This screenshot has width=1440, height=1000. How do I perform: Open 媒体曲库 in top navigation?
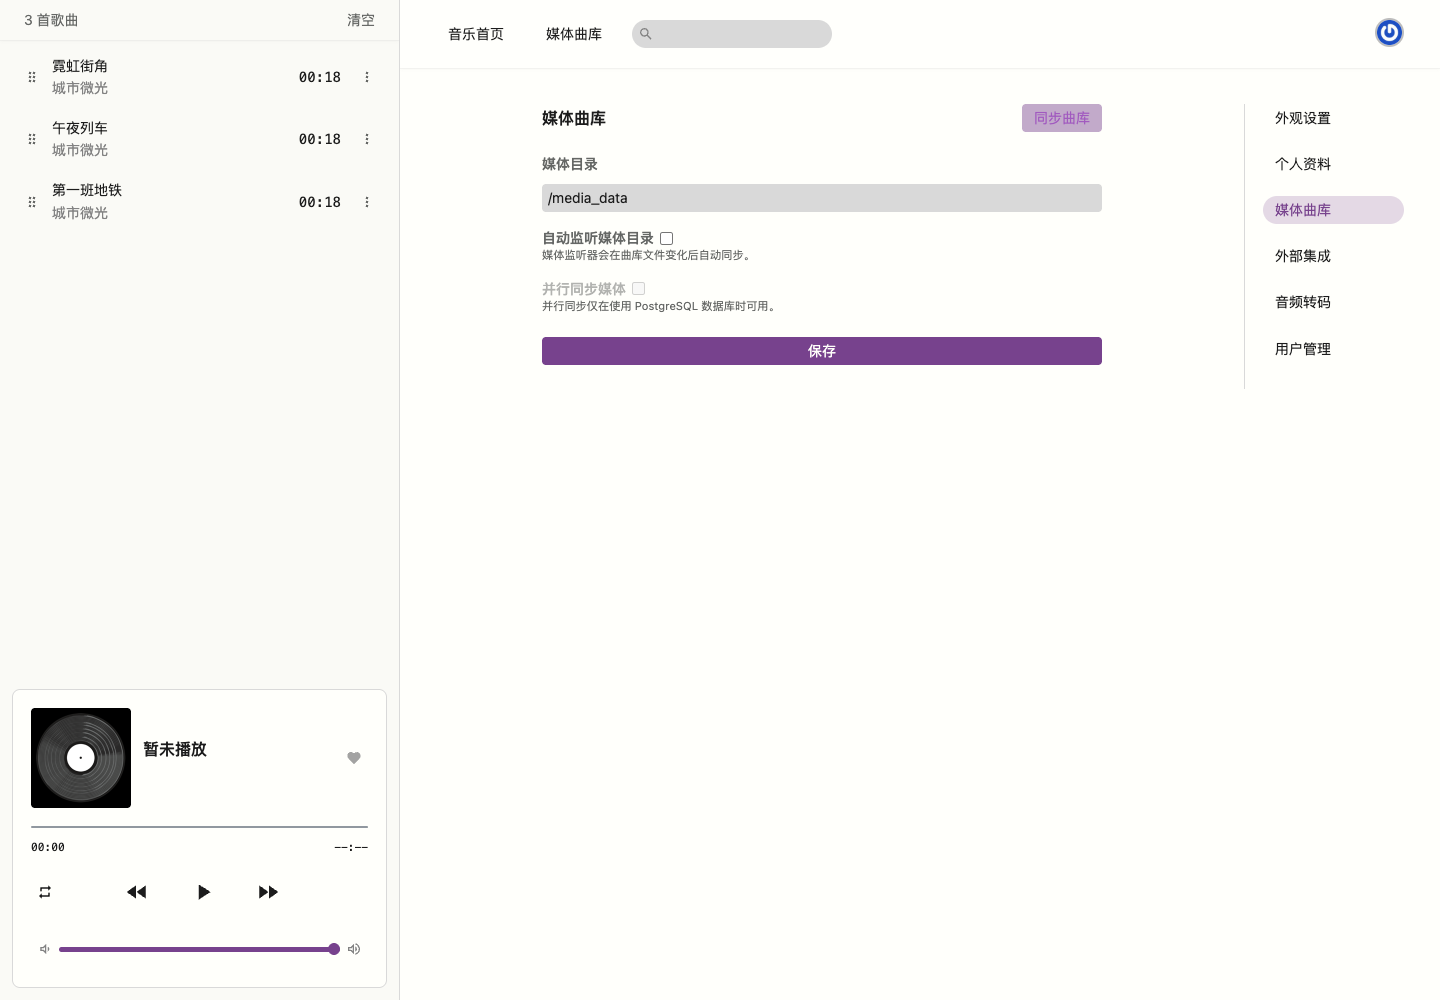574,34
